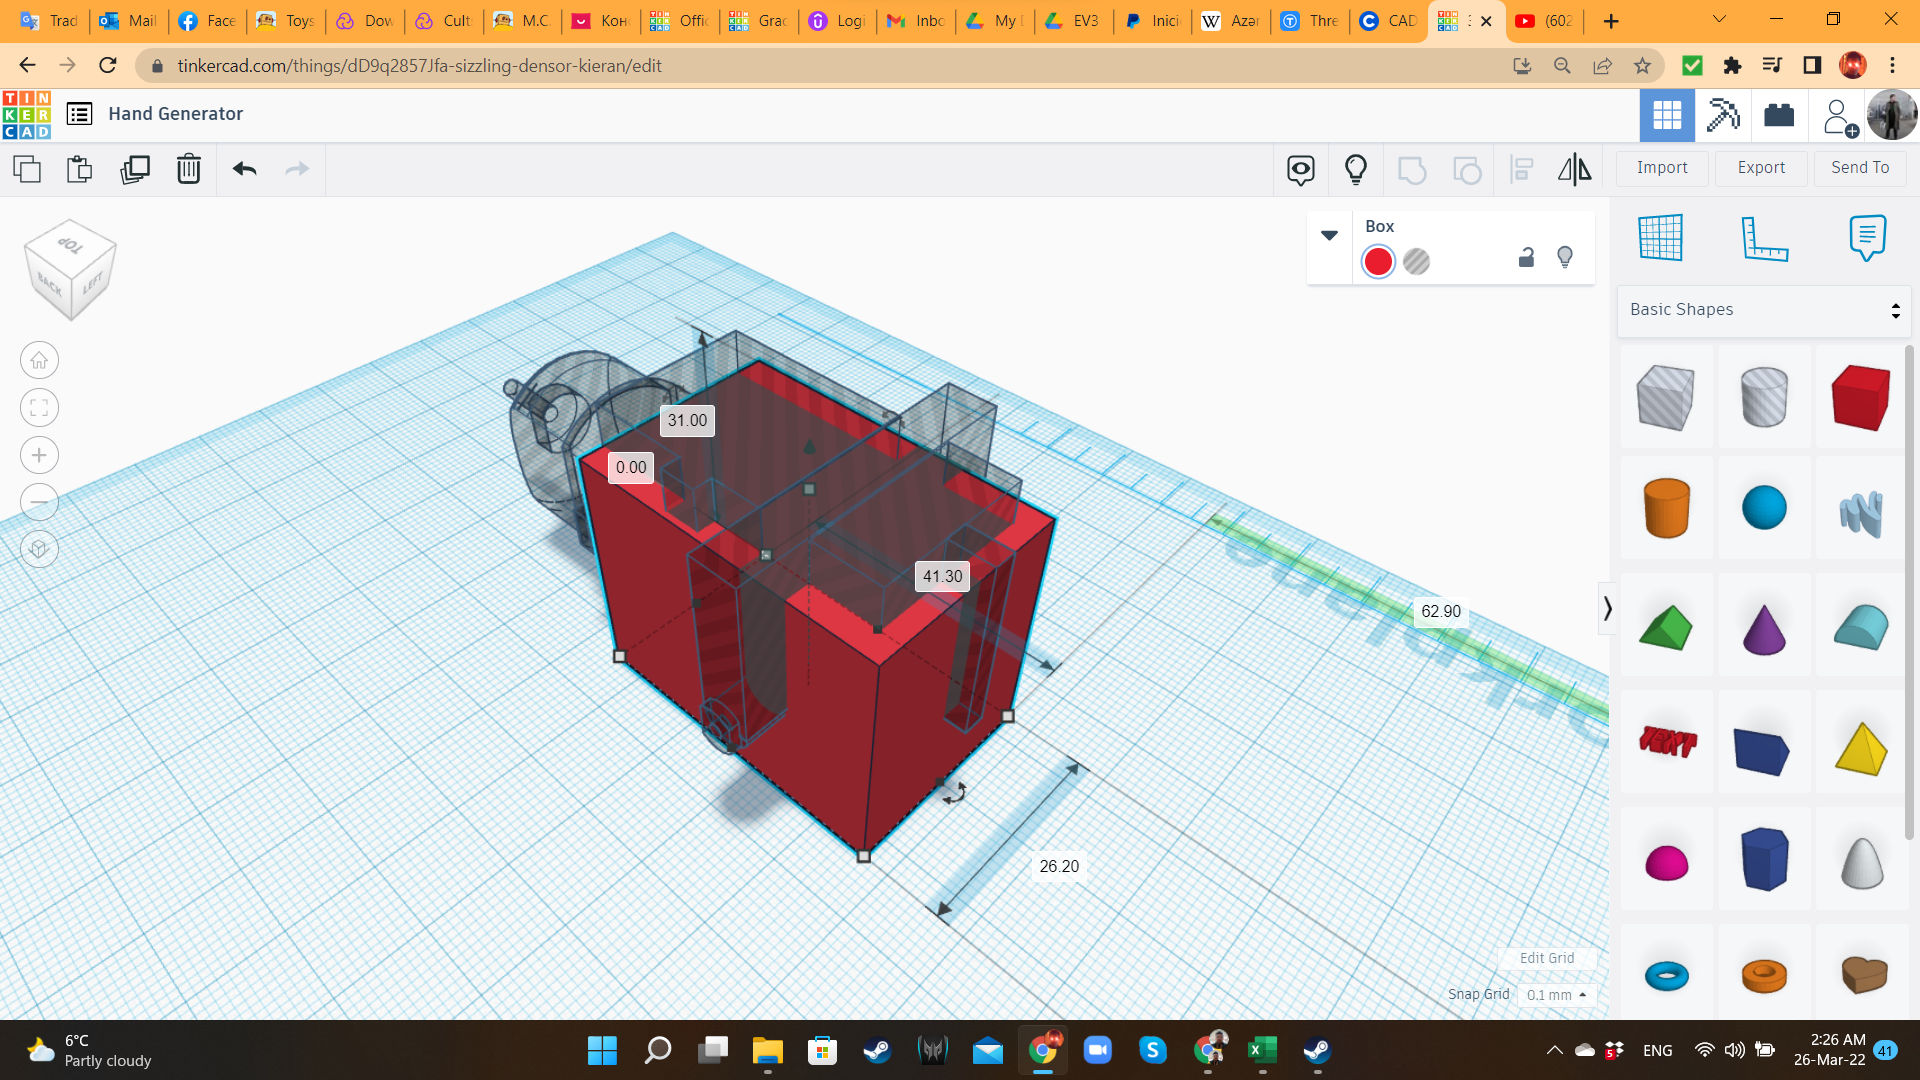Click the Delete trash can icon
Screen dimensions: 1920x1080
[x=188, y=169]
